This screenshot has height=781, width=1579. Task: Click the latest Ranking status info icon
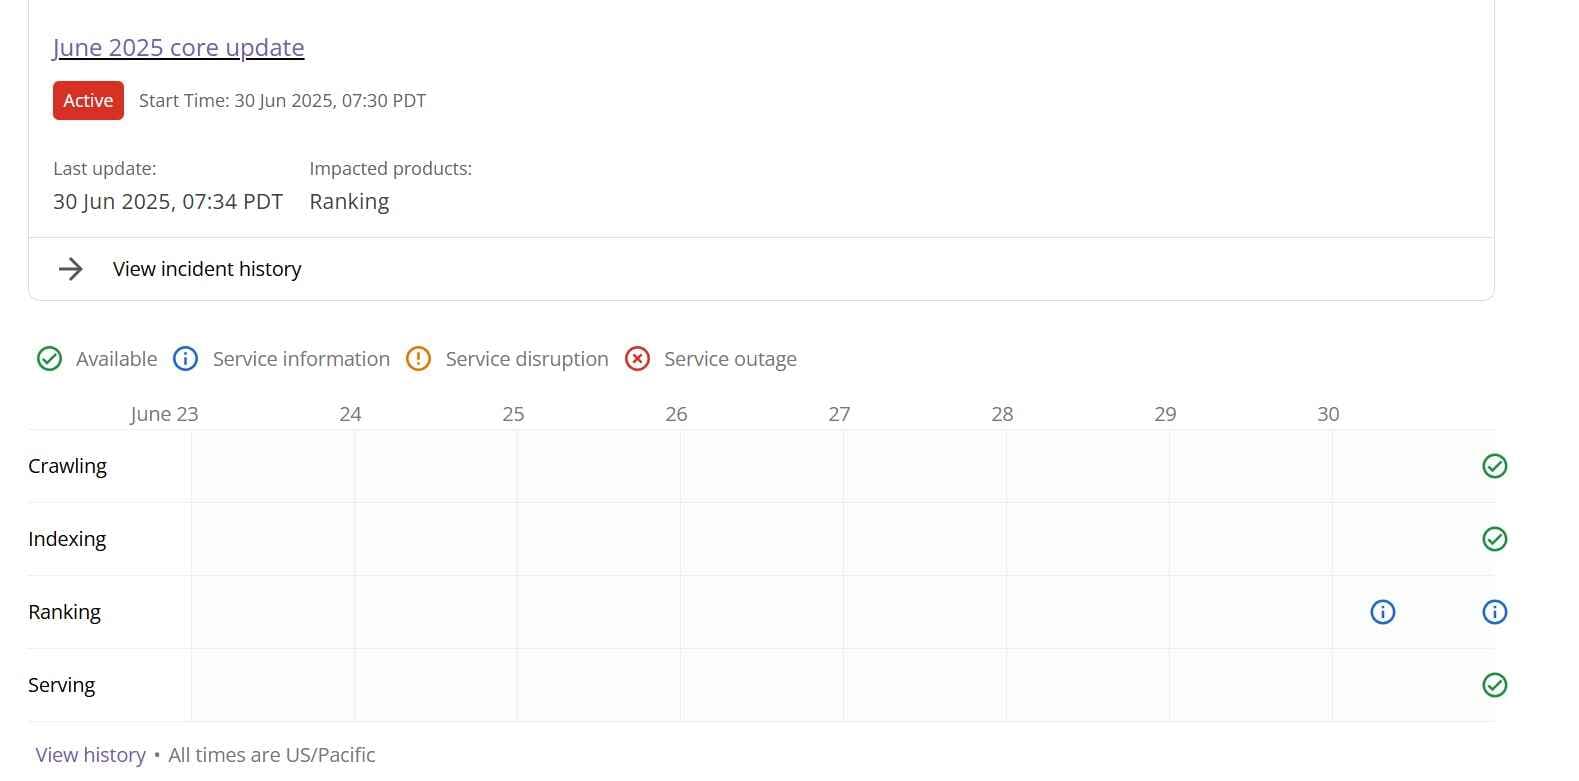click(1494, 611)
